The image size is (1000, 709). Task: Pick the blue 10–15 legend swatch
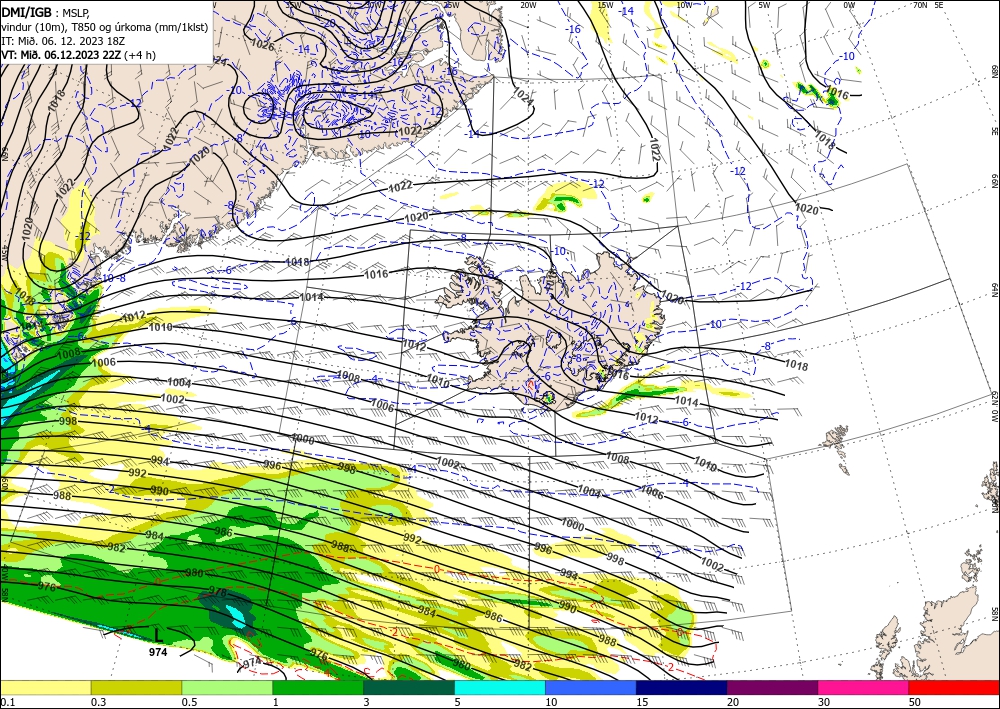point(591,687)
